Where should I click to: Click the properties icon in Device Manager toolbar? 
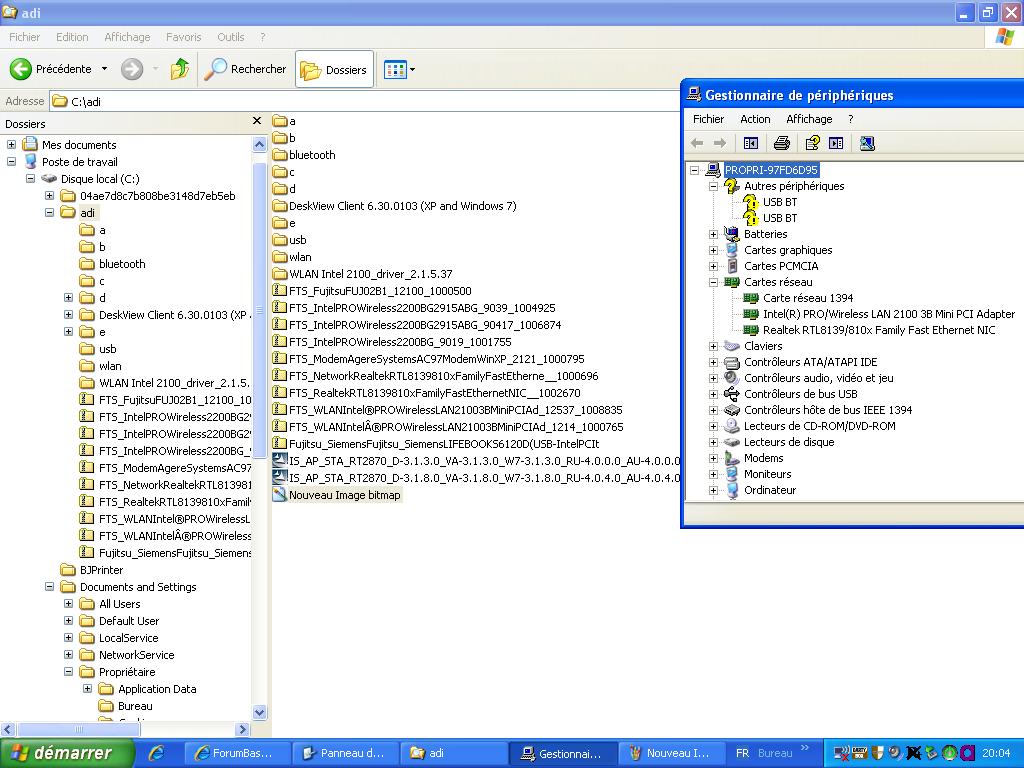[x=812, y=143]
